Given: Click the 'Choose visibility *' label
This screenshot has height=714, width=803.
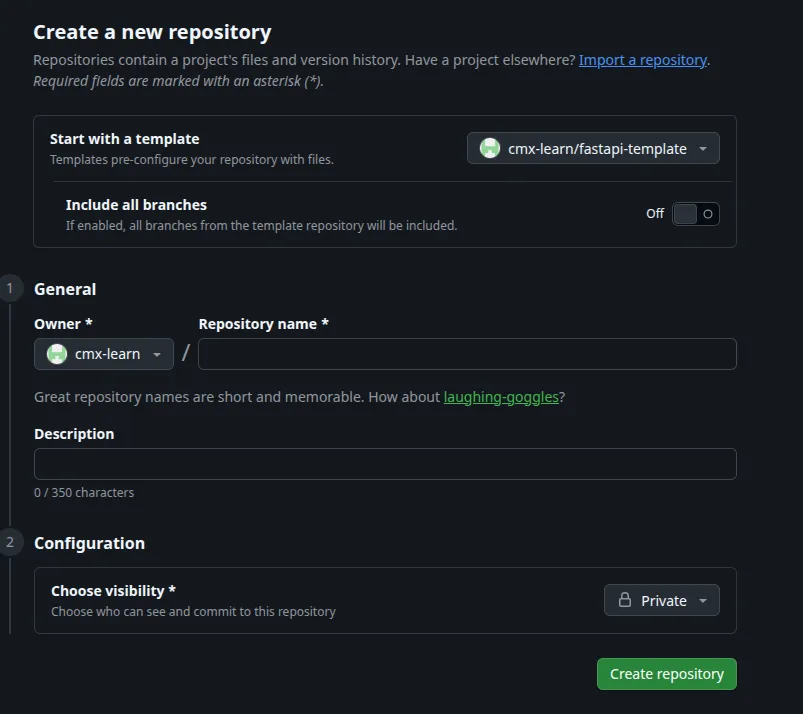Looking at the screenshot, I should (x=113, y=591).
